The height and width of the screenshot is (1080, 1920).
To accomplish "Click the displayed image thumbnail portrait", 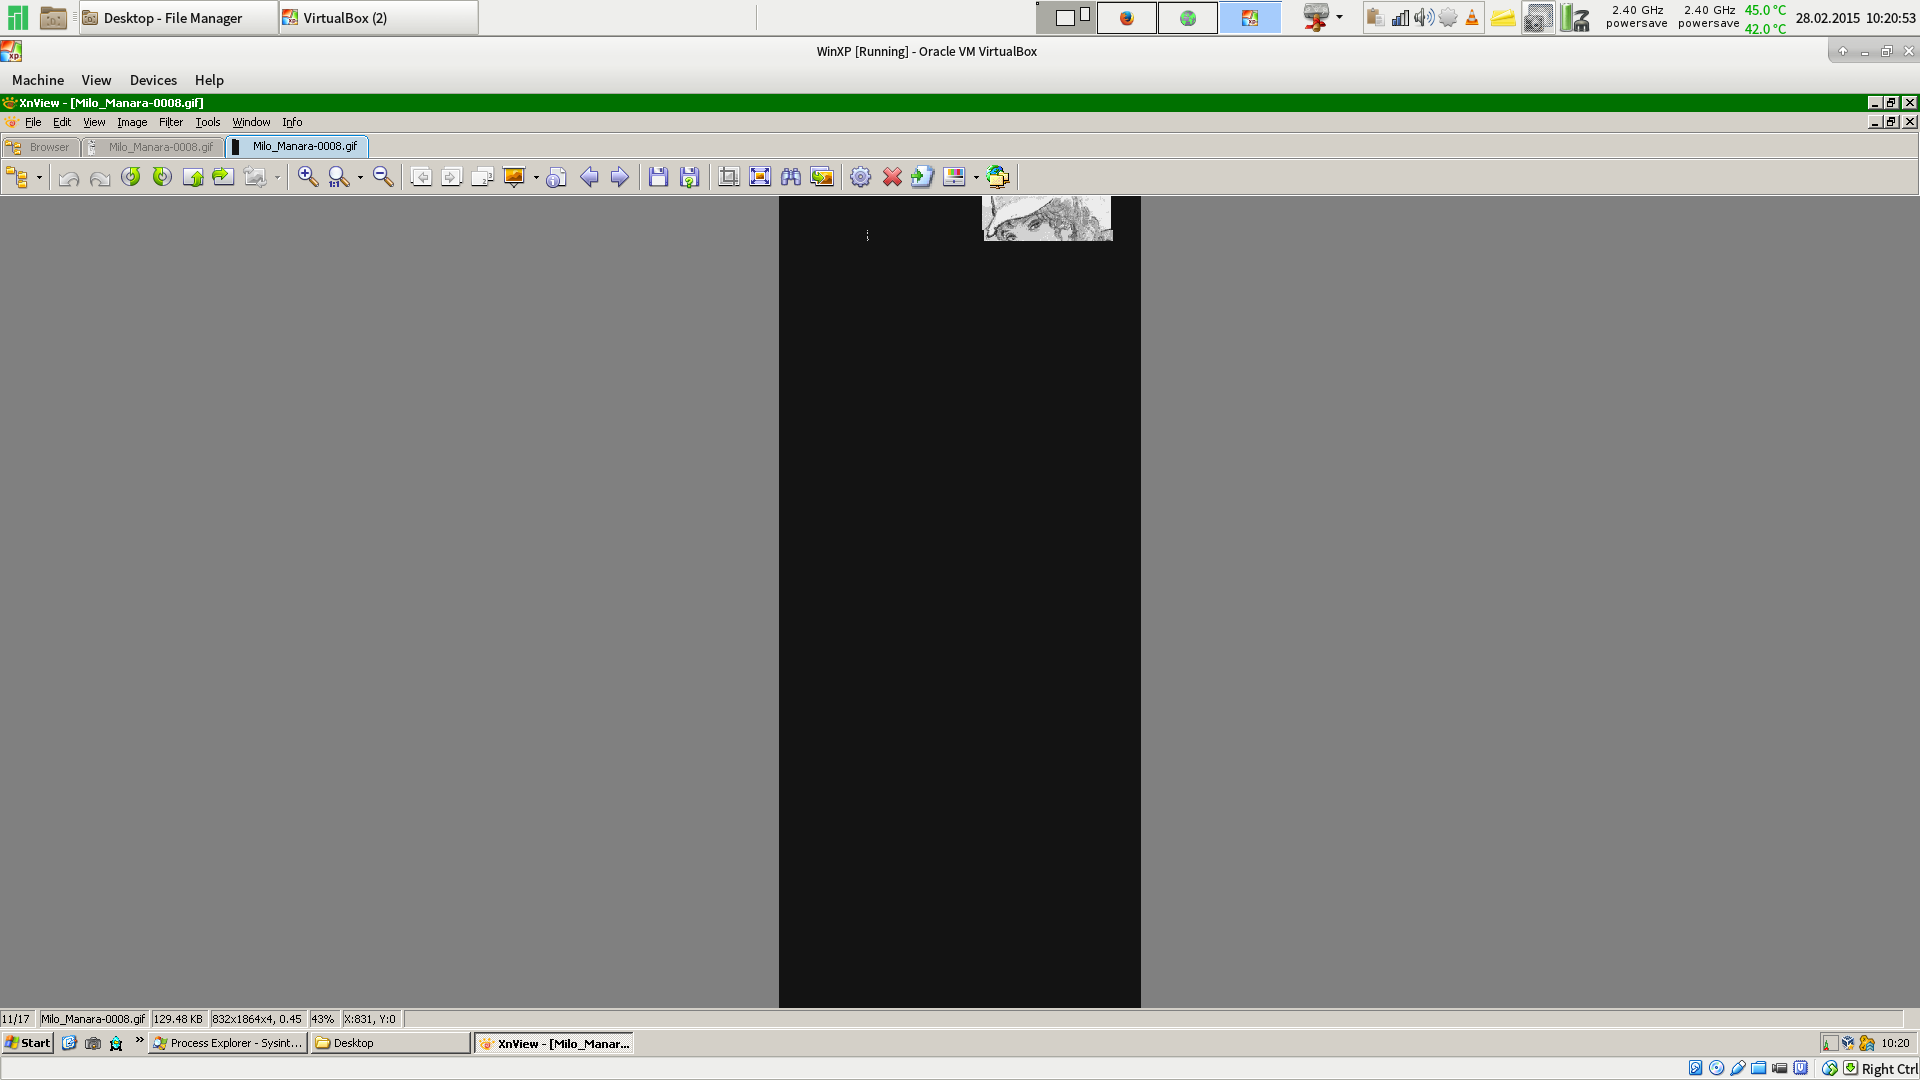I will (x=1047, y=218).
